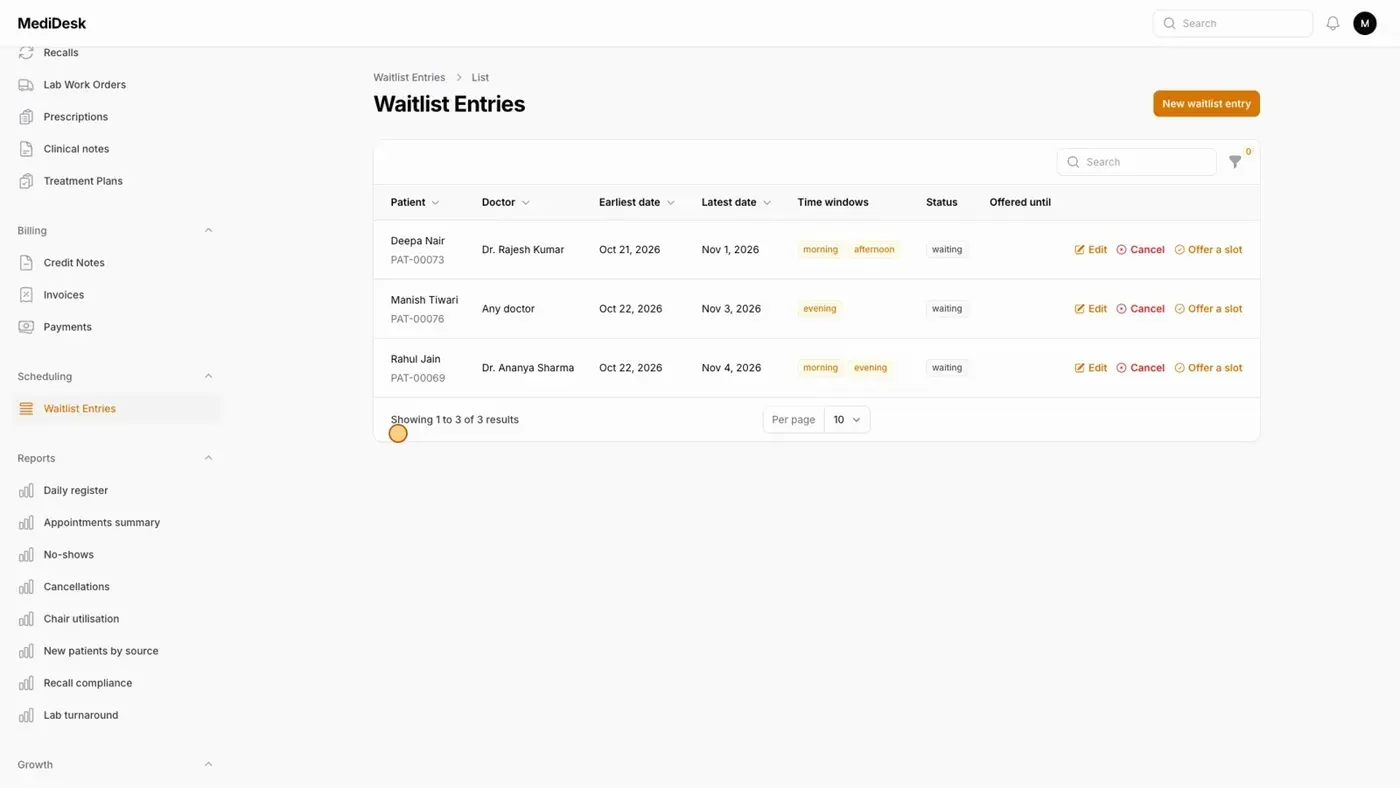Sort table by Latest date column

(736, 202)
